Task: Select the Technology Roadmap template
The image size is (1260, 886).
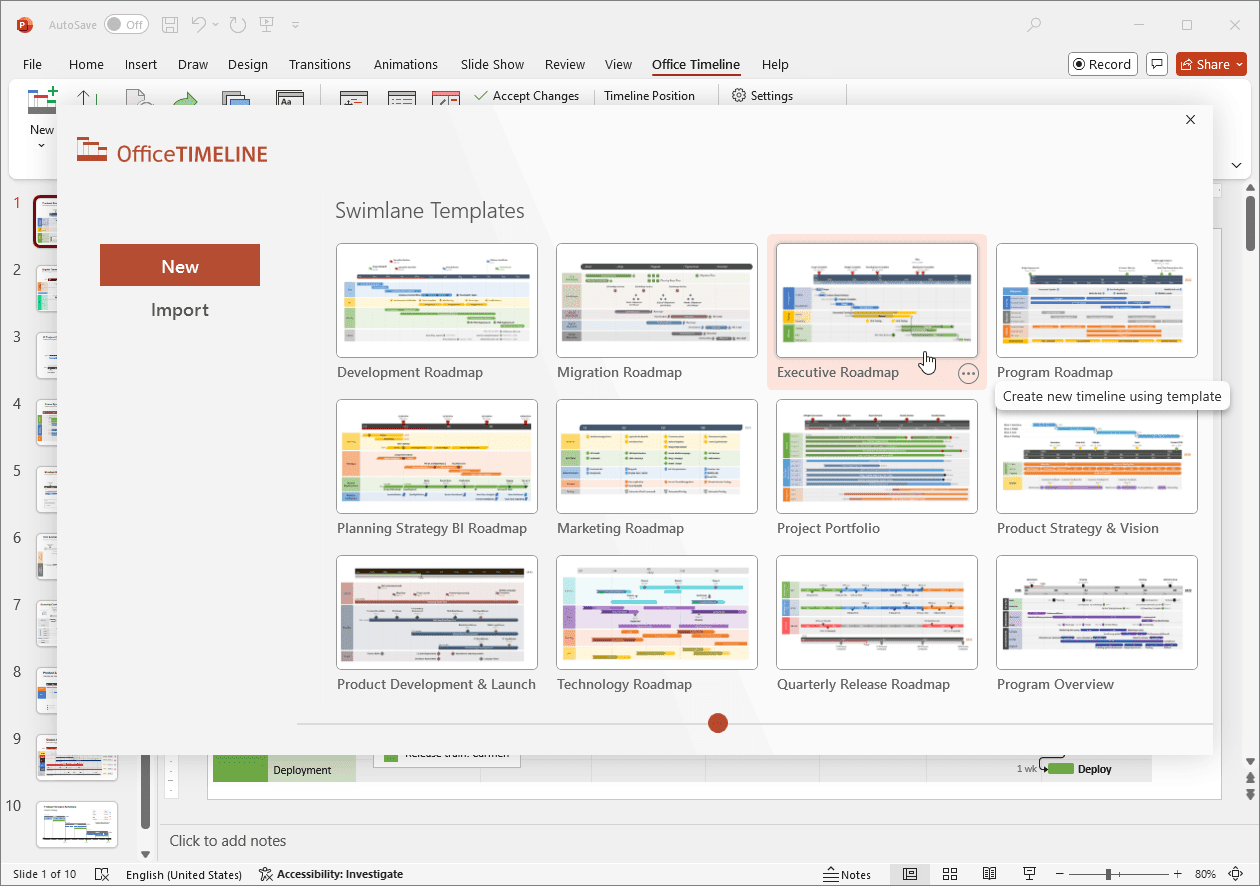Action: [657, 613]
